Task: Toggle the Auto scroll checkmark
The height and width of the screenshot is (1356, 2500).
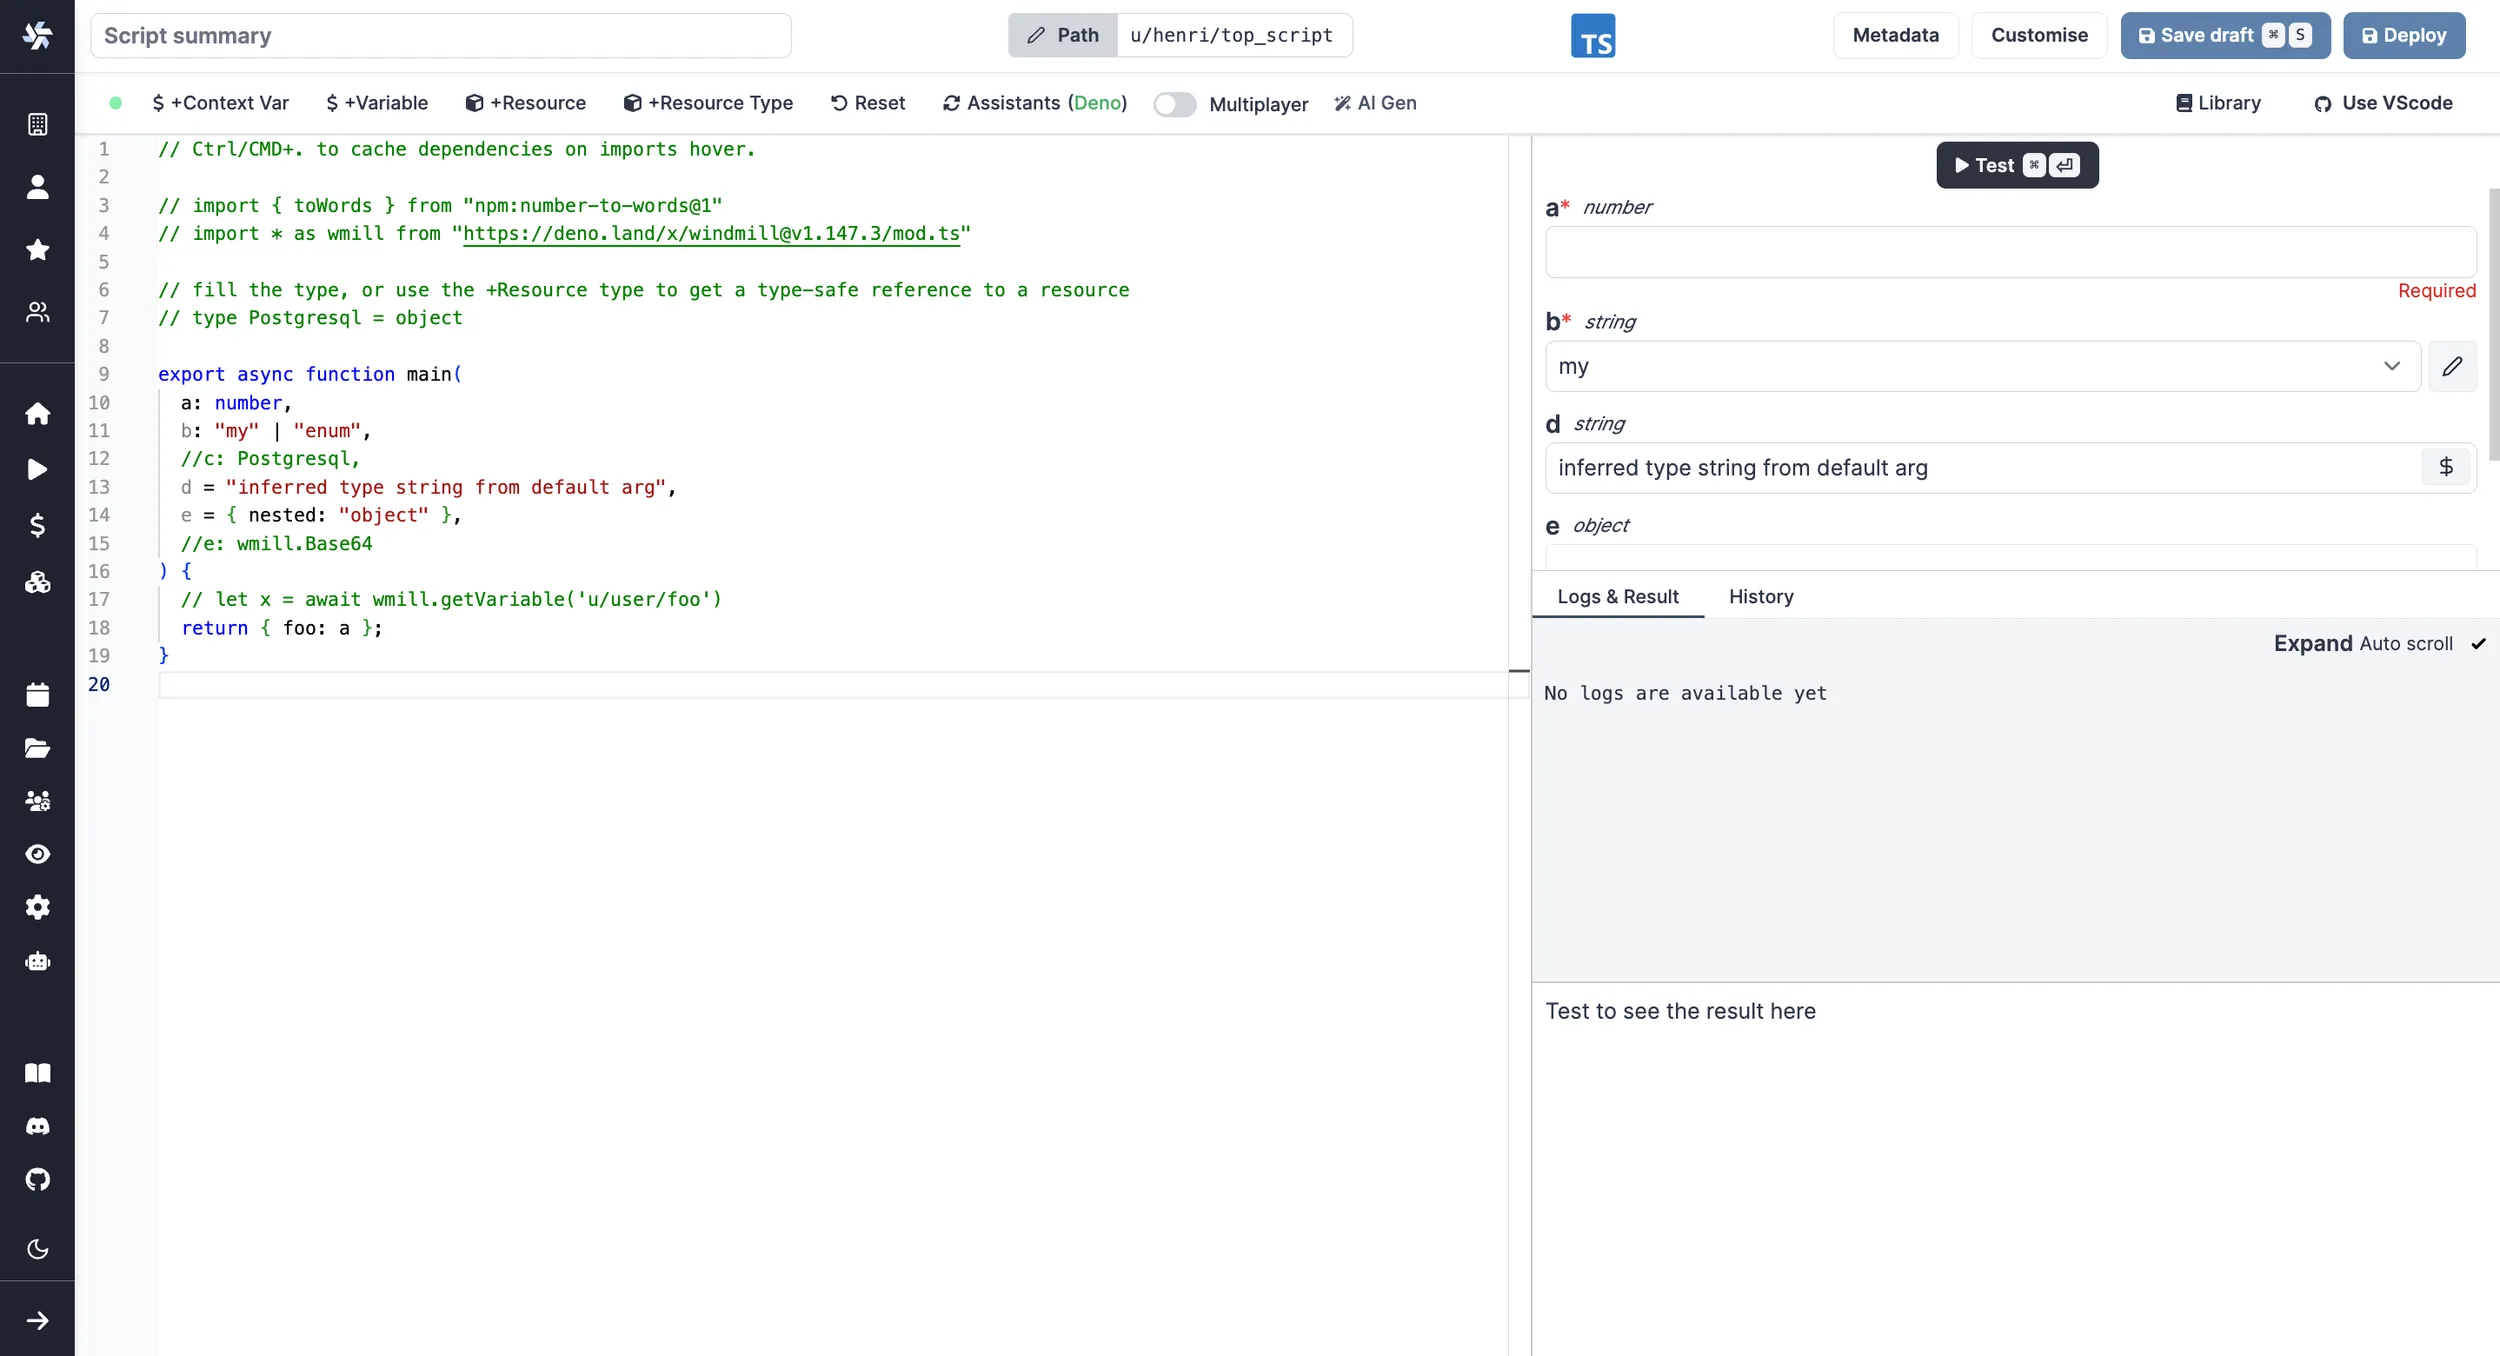Action: [2478, 644]
